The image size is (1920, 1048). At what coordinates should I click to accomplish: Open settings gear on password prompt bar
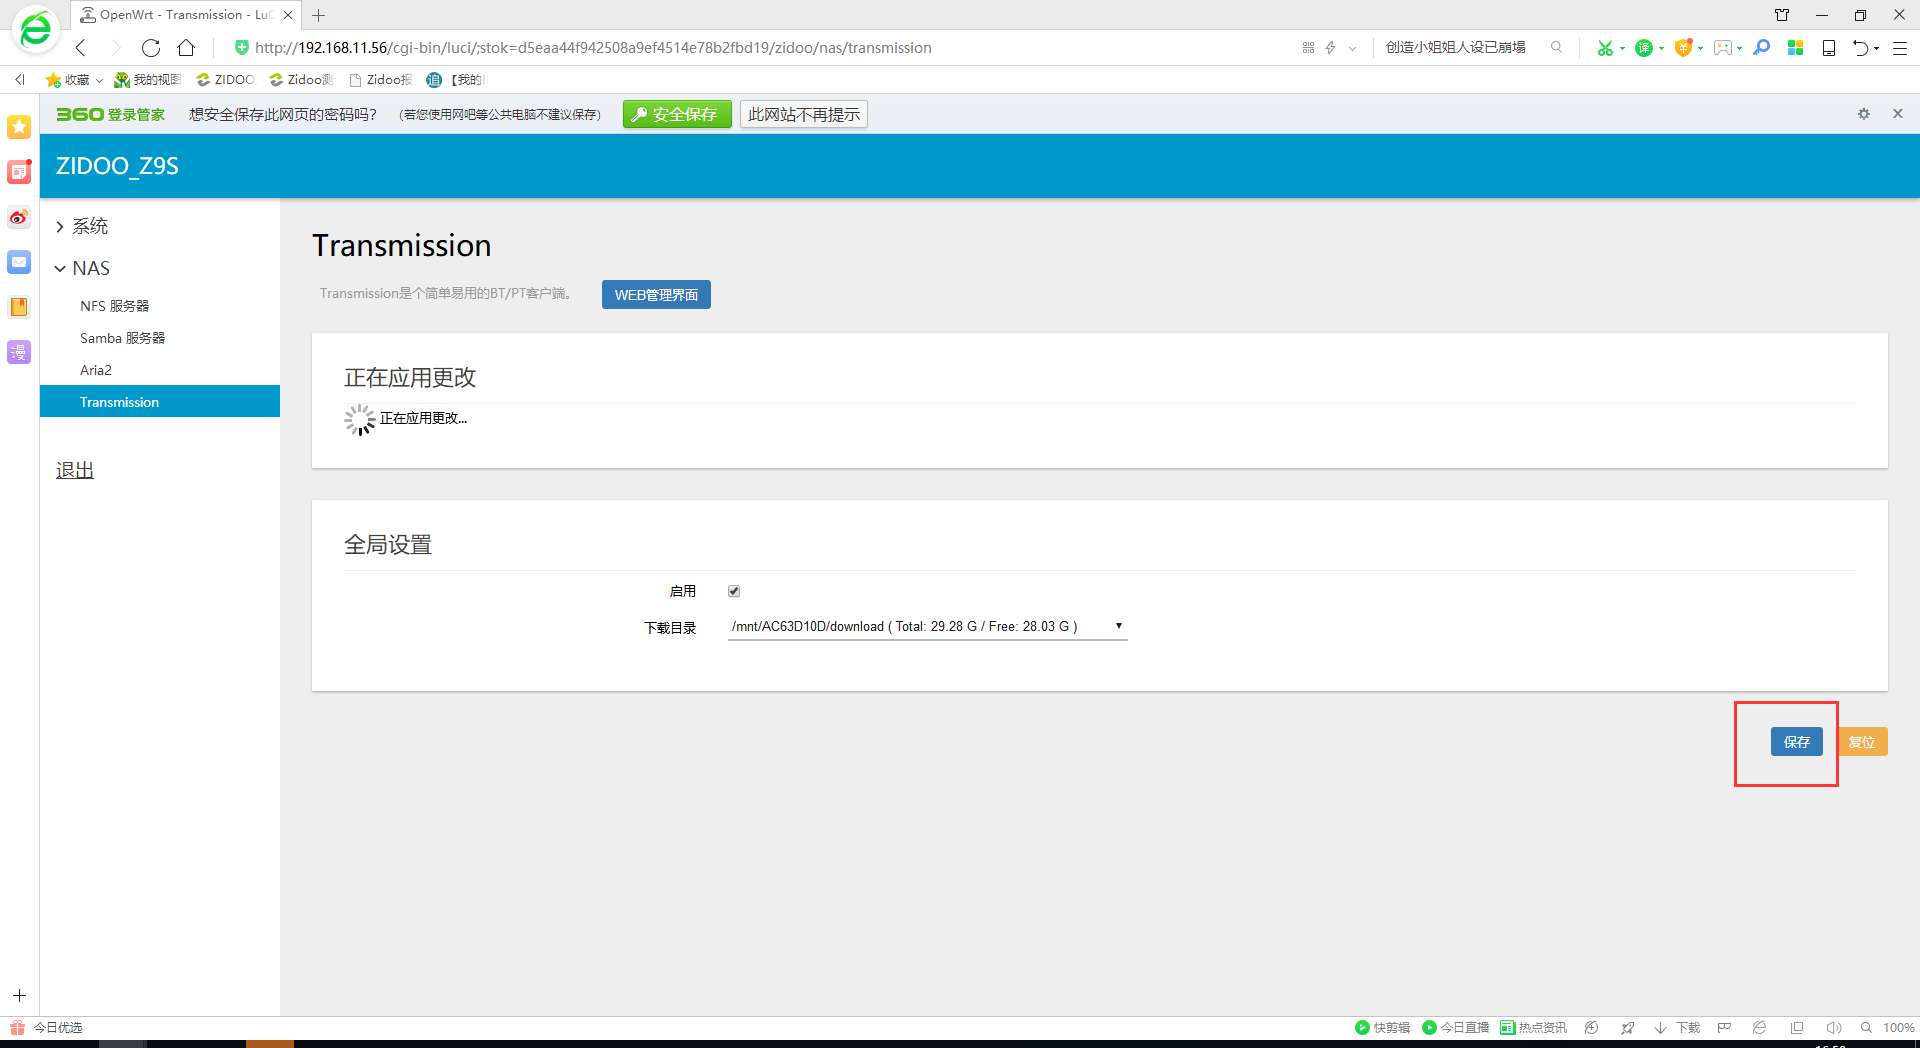coord(1864,114)
